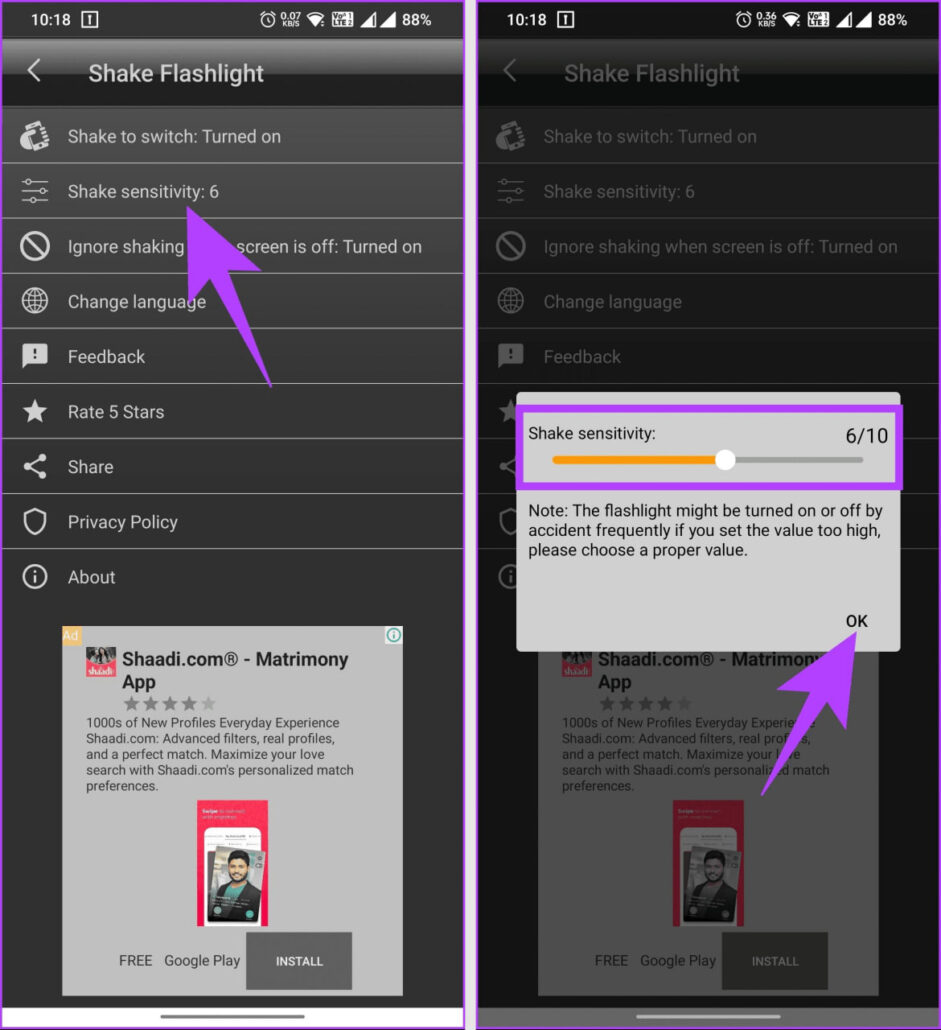
Task: Click the globe icon for Change language
Action: (35, 301)
